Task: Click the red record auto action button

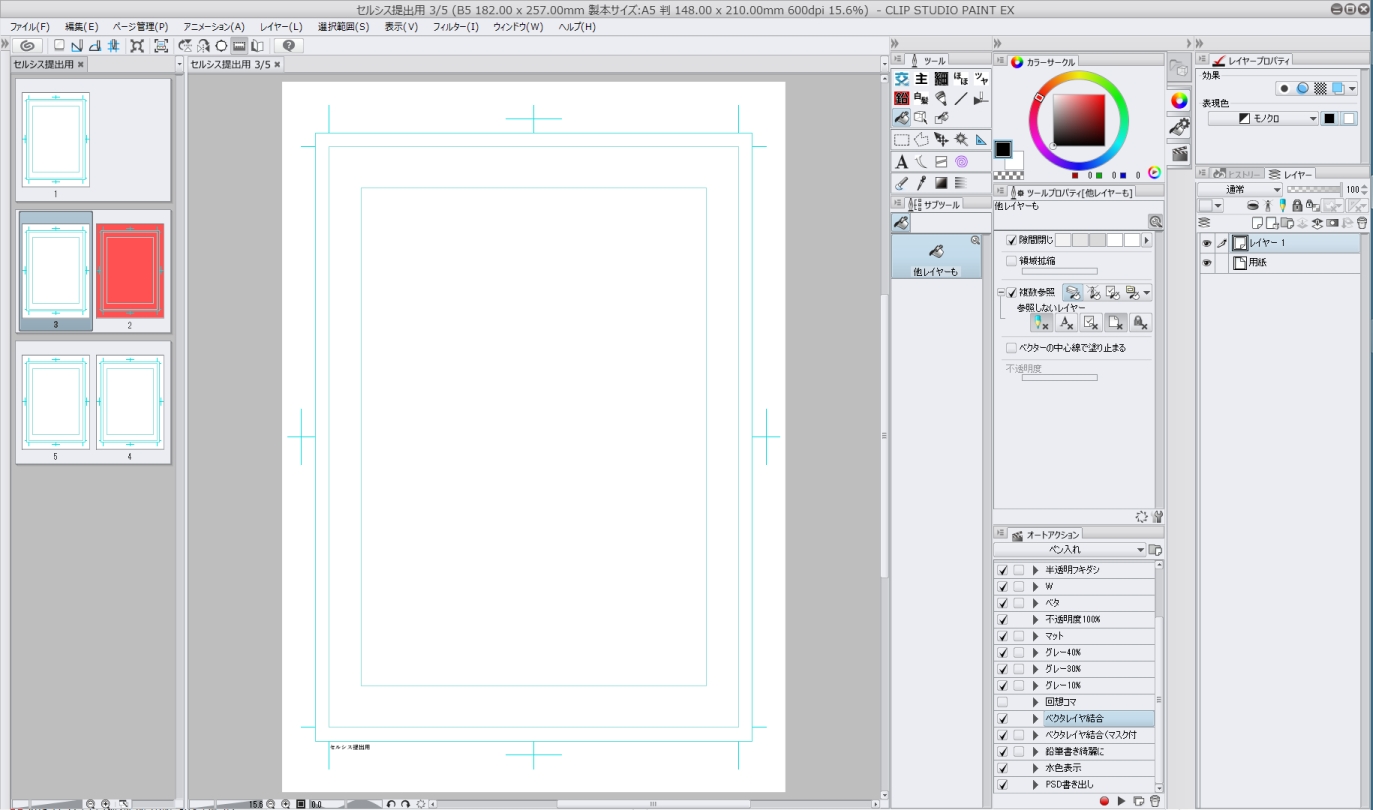Action: tap(1104, 801)
